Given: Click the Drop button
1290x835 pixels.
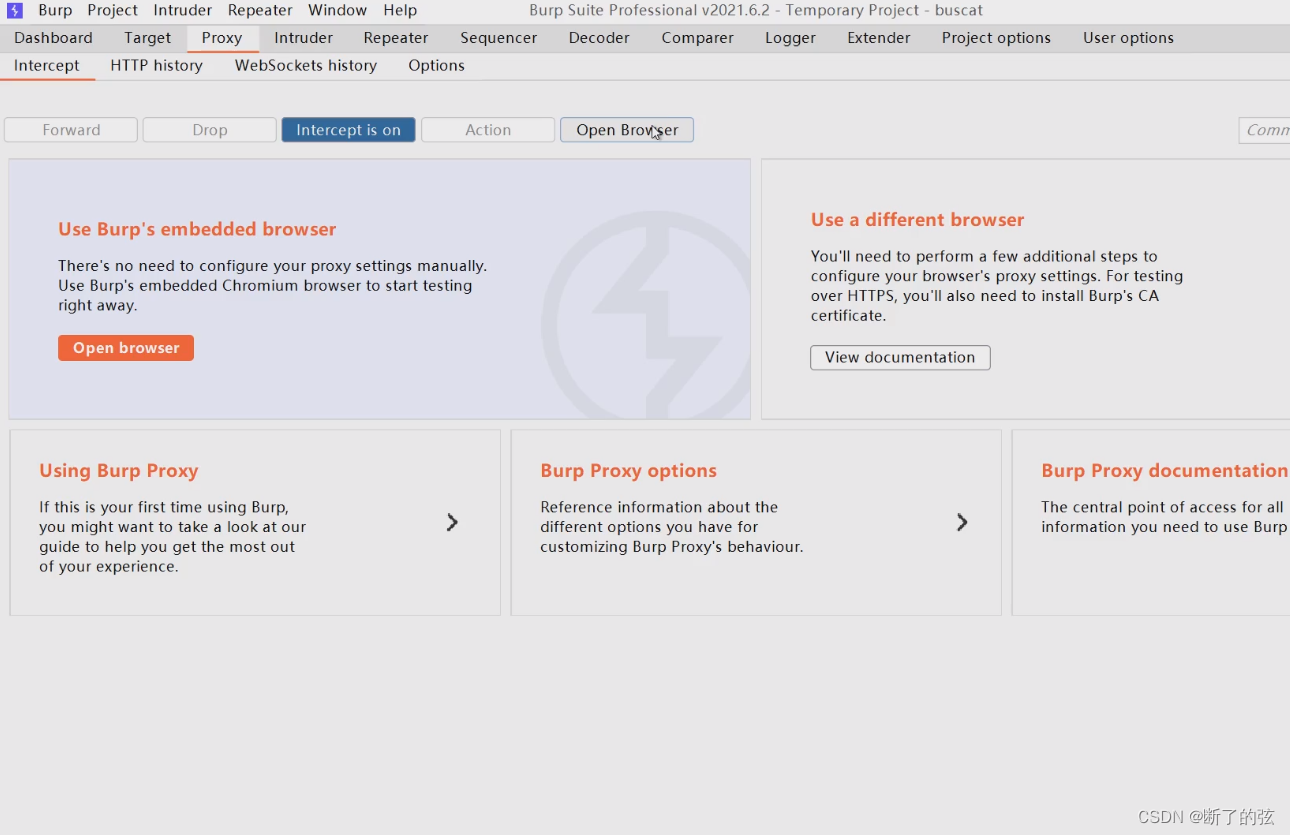Looking at the screenshot, I should tap(210, 130).
